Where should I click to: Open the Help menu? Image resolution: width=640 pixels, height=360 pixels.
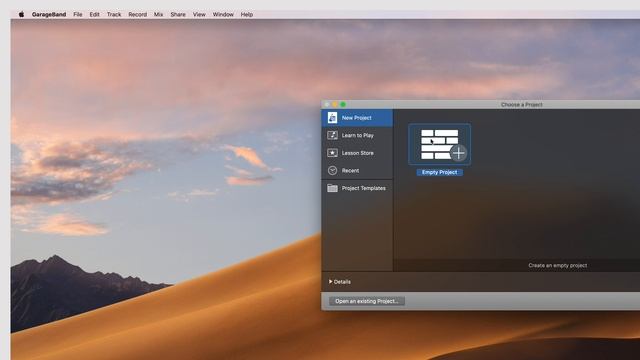click(x=247, y=14)
